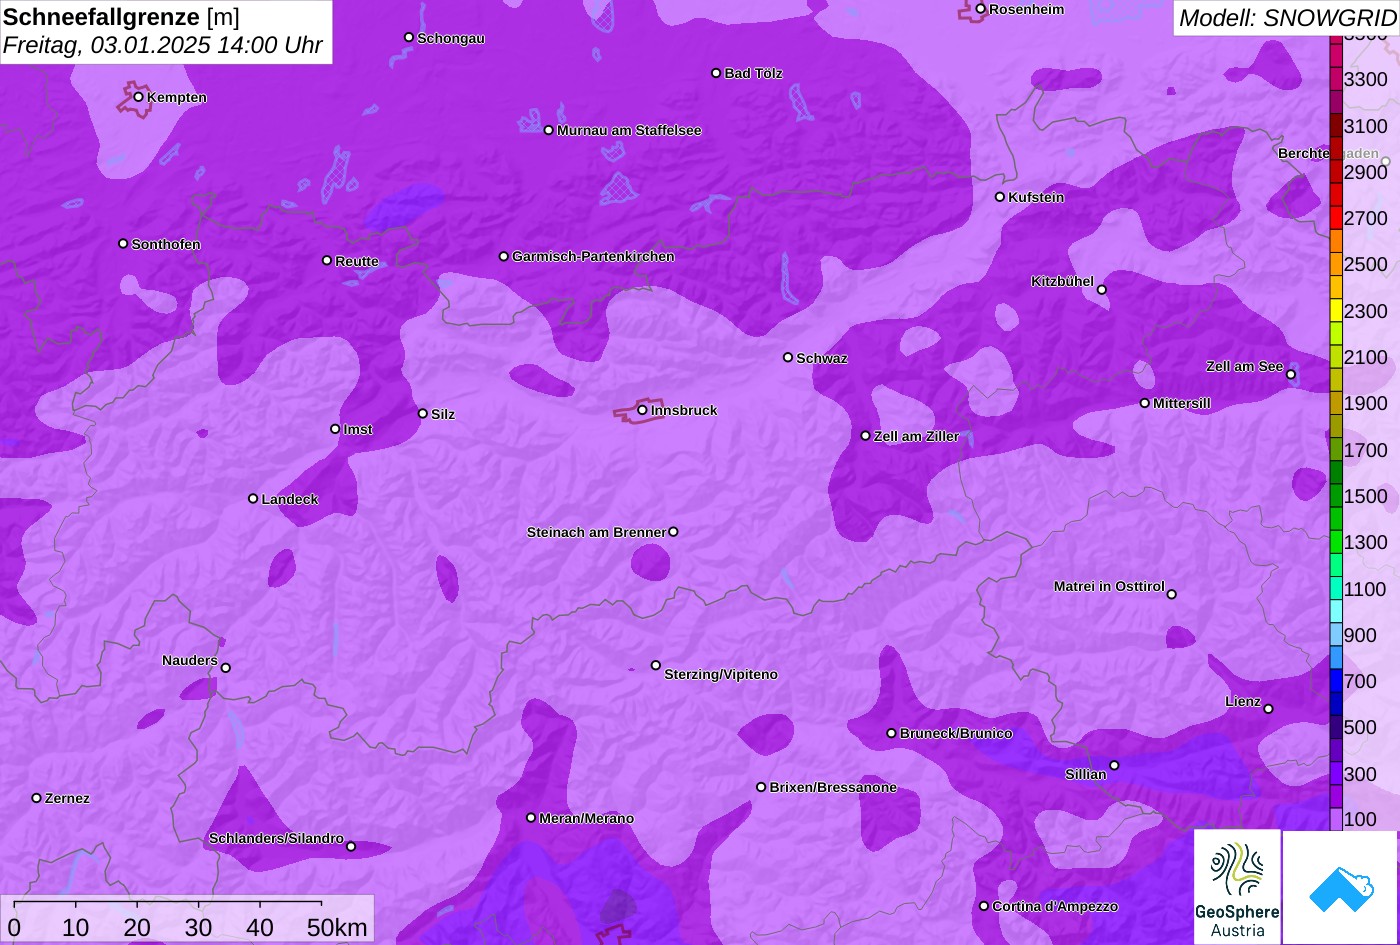Viewport: 1400px width, 945px height.
Task: Select the Schlanders/Silandro marker
Action: coord(350,847)
